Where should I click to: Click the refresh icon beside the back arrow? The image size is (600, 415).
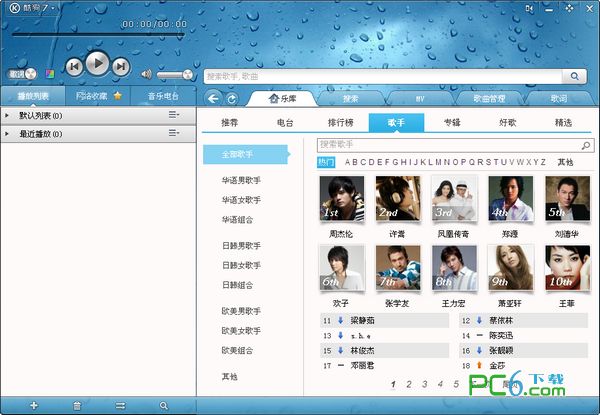[231, 98]
